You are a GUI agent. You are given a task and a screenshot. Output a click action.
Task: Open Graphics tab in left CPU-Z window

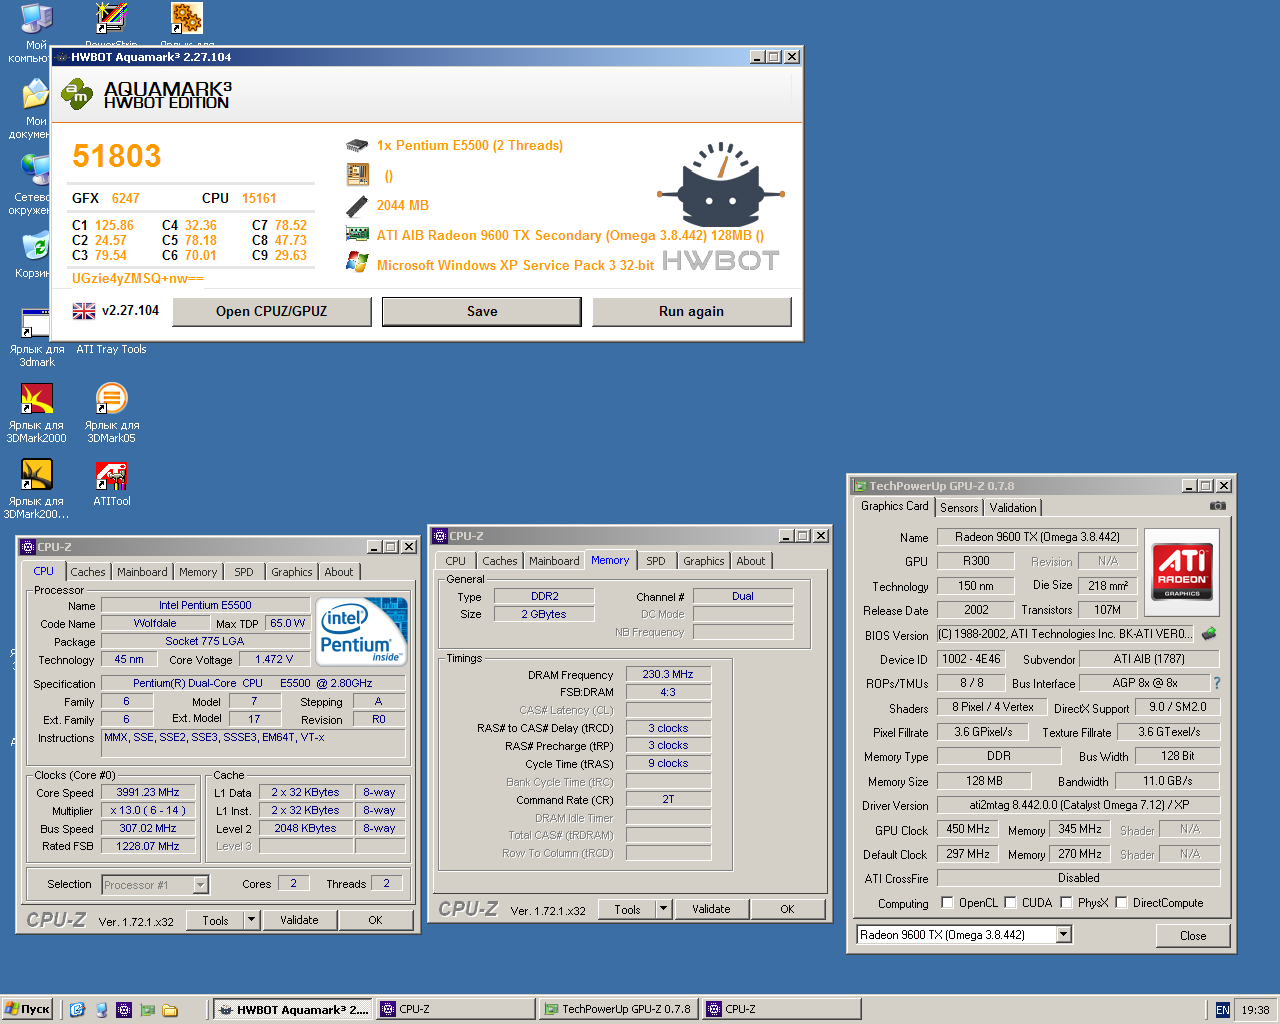[292, 572]
